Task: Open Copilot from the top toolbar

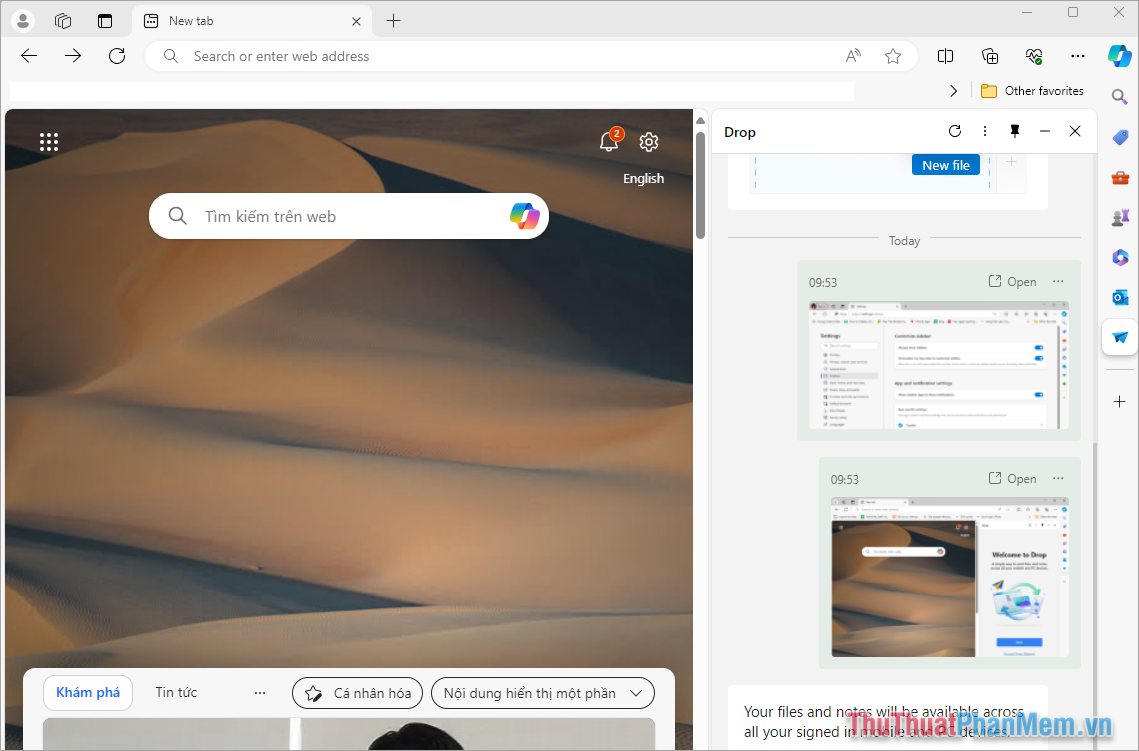Action: pos(1119,56)
